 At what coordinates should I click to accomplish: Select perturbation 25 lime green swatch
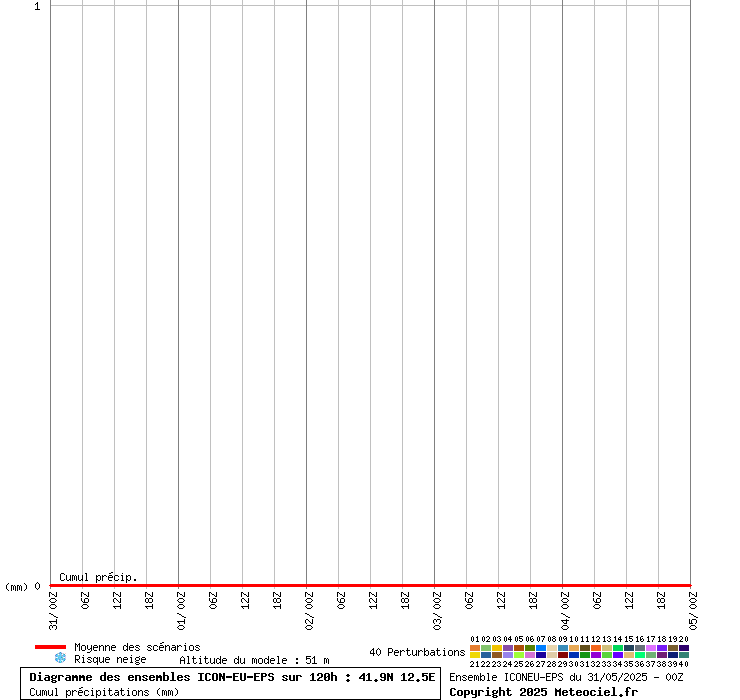519,655
